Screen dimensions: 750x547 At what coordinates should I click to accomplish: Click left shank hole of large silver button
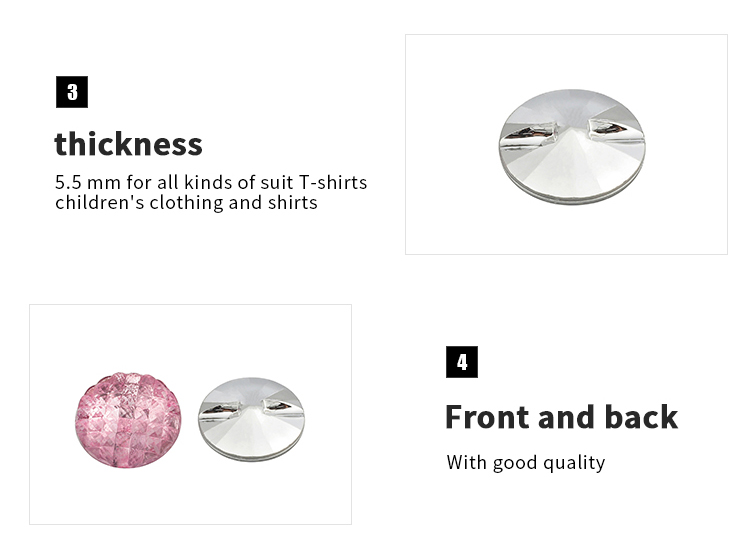[x=529, y=131]
